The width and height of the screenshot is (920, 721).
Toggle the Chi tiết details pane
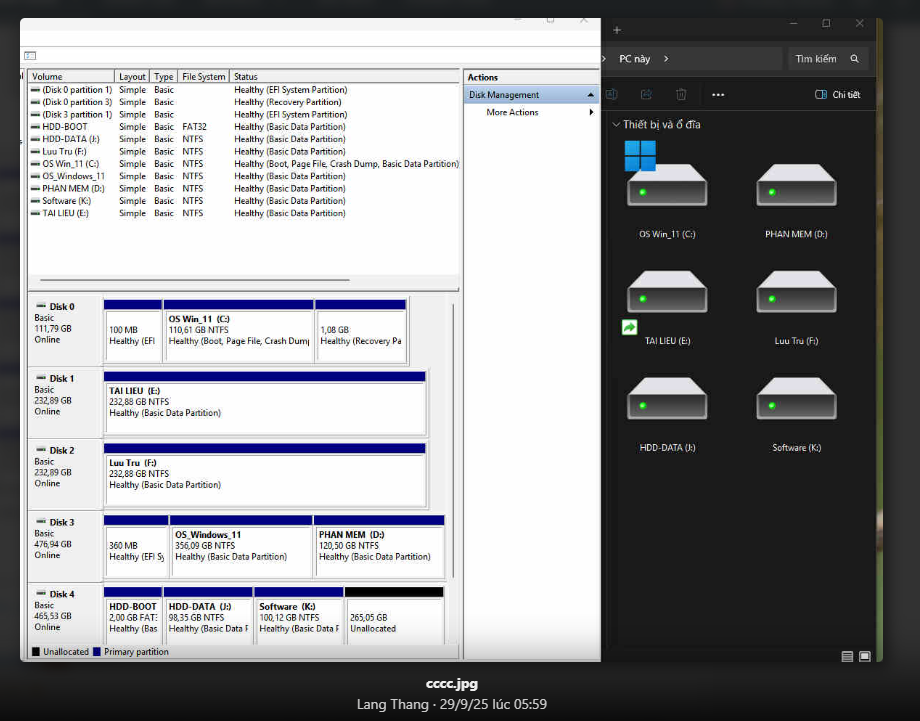tap(837, 94)
